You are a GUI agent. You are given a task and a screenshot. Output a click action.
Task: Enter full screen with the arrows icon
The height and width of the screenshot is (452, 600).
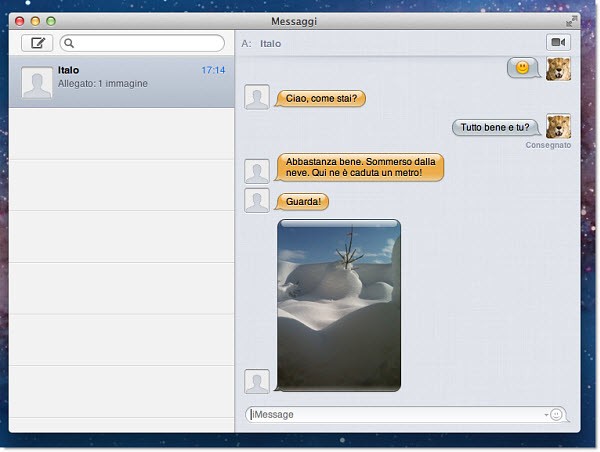tap(571, 21)
